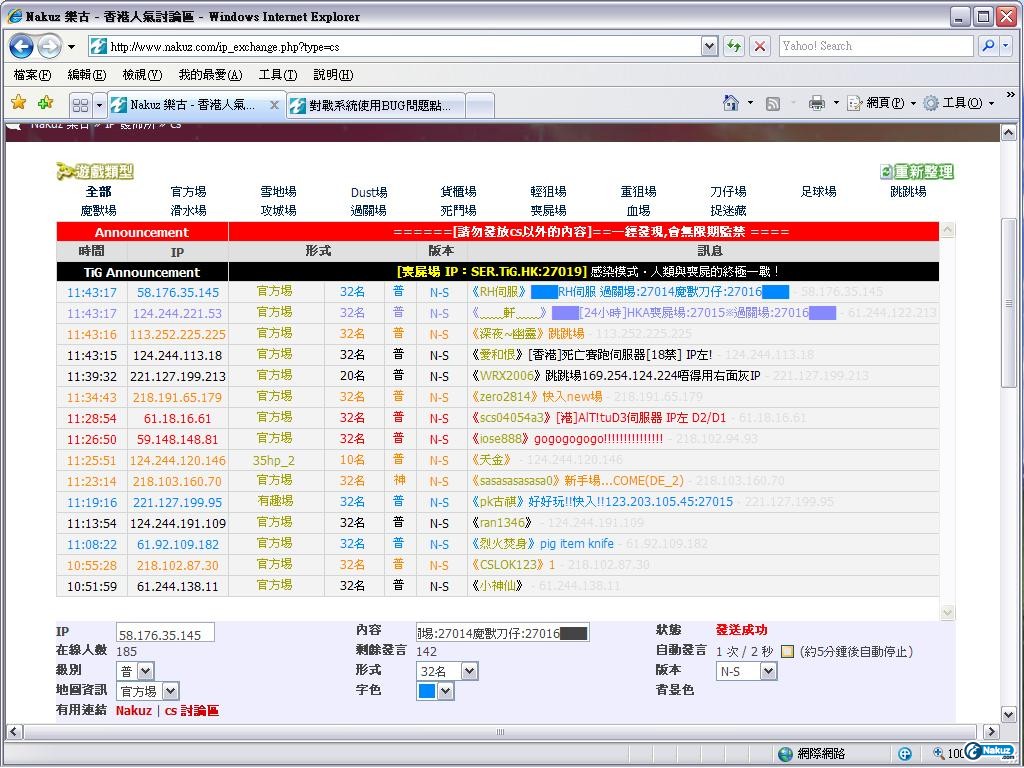Open the search provider dropdown arrow
This screenshot has width=1024, height=768.
pos(1006,46)
